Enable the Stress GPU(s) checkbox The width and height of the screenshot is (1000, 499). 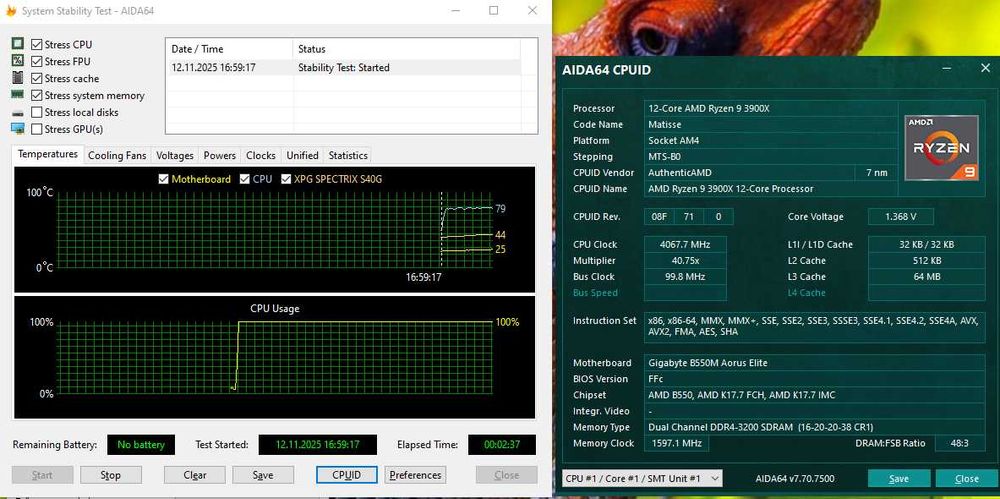(x=36, y=129)
